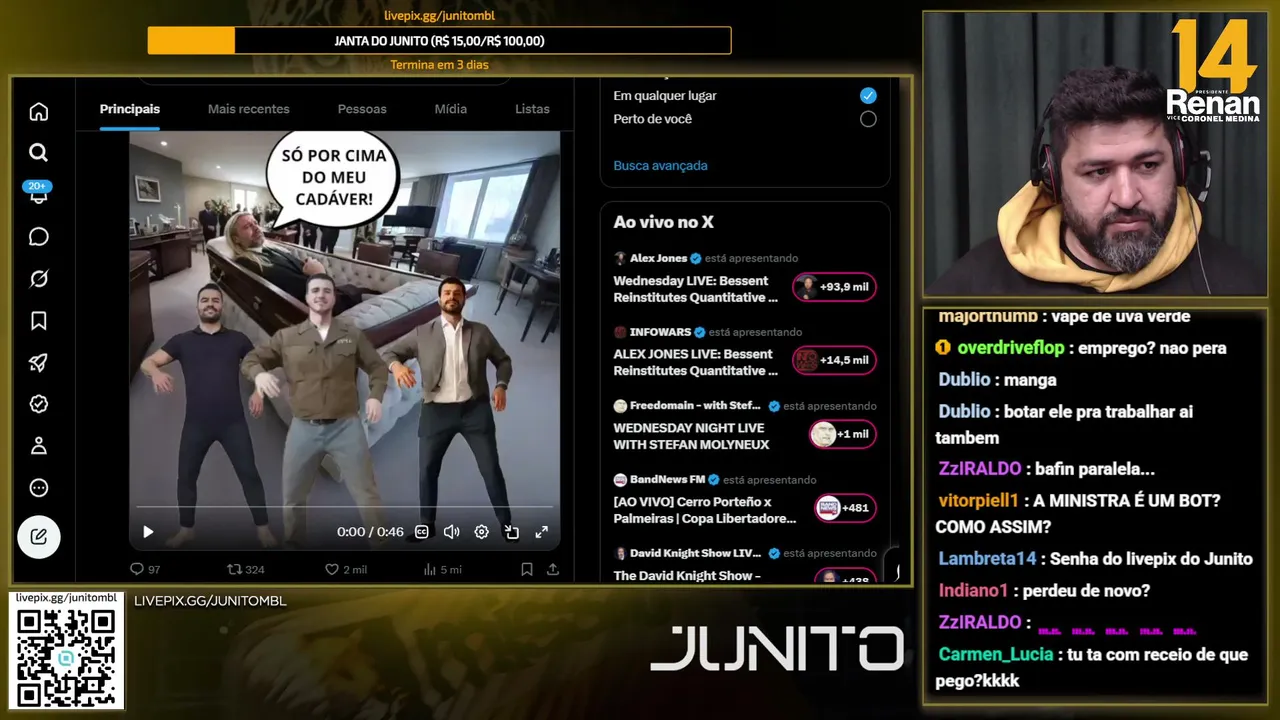Open replies with 97 comments
This screenshot has width=1280, height=720.
pos(145,569)
